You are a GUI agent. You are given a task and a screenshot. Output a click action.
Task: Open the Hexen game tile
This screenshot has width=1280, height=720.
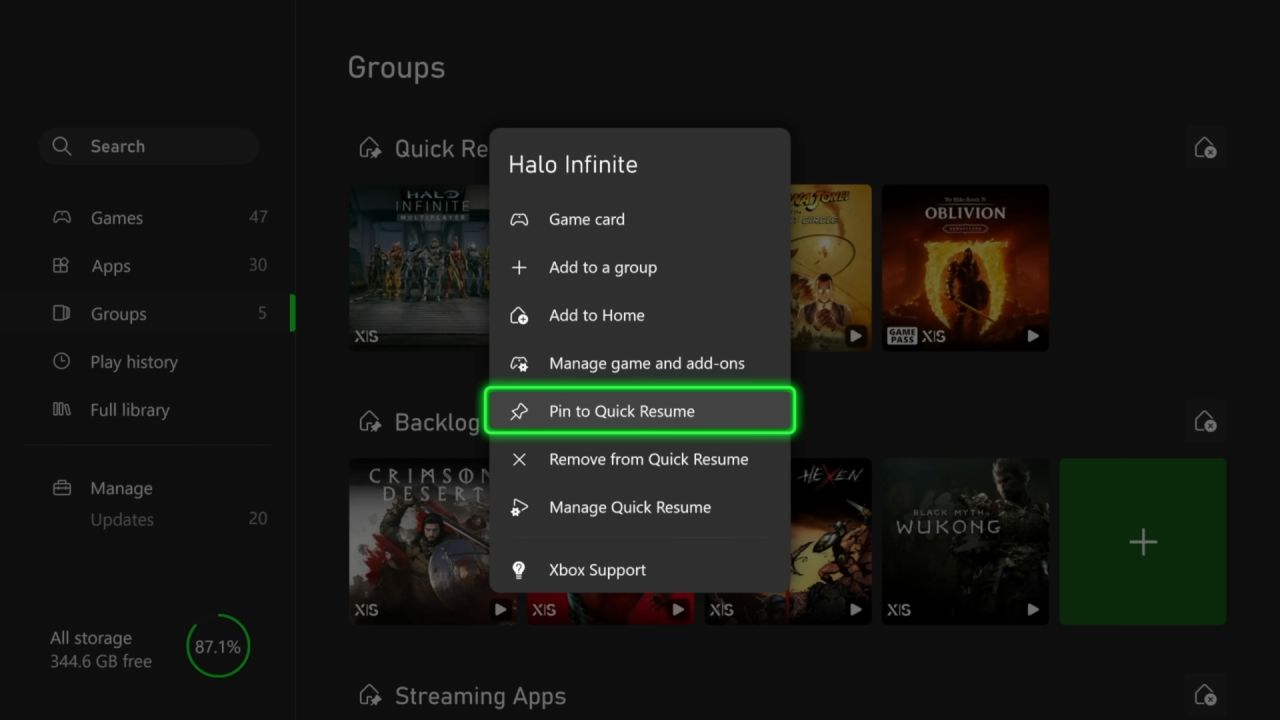pos(831,542)
